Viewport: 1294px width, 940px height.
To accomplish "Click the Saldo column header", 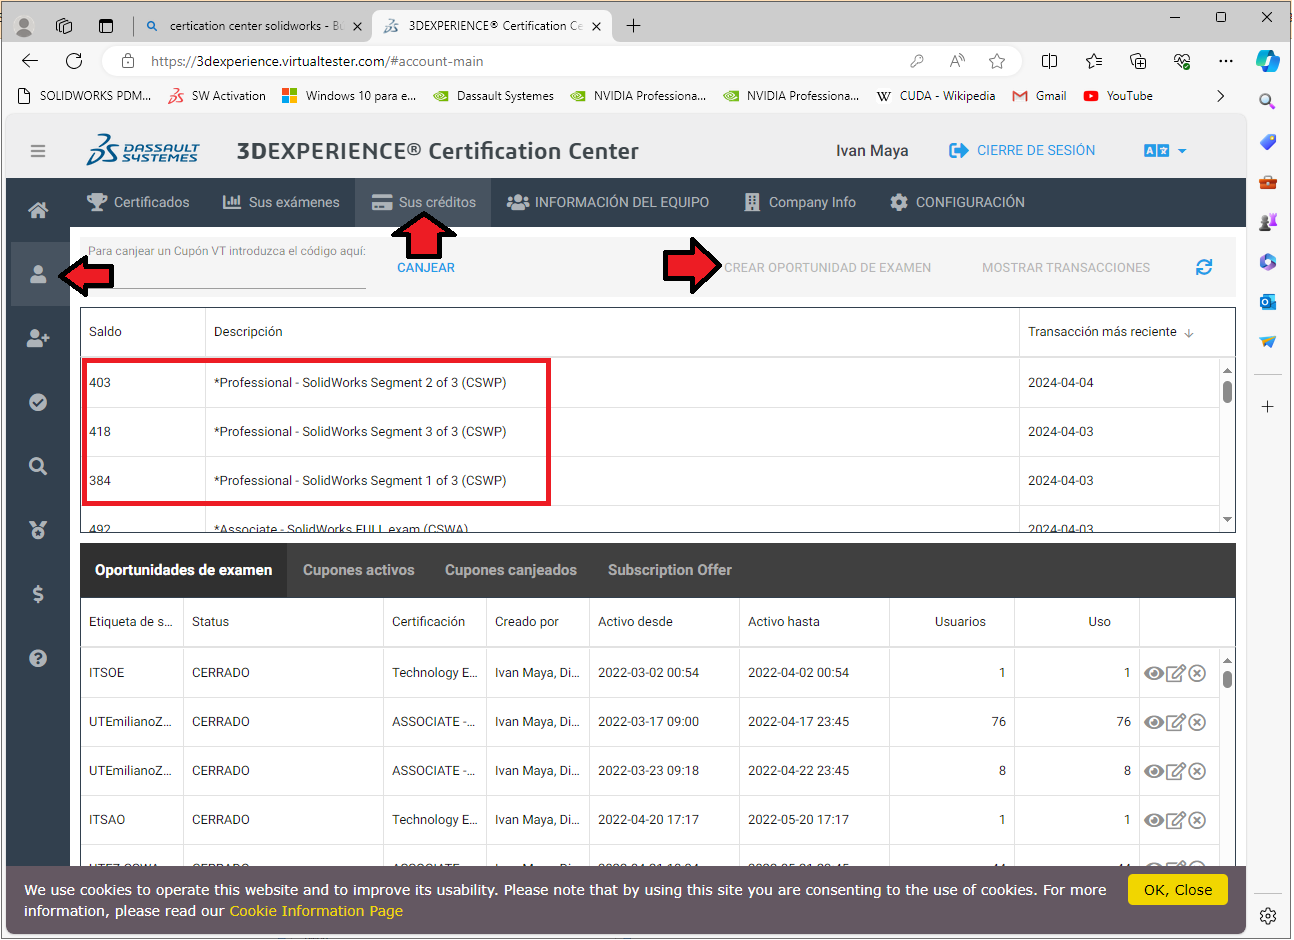I will click(x=143, y=332).
